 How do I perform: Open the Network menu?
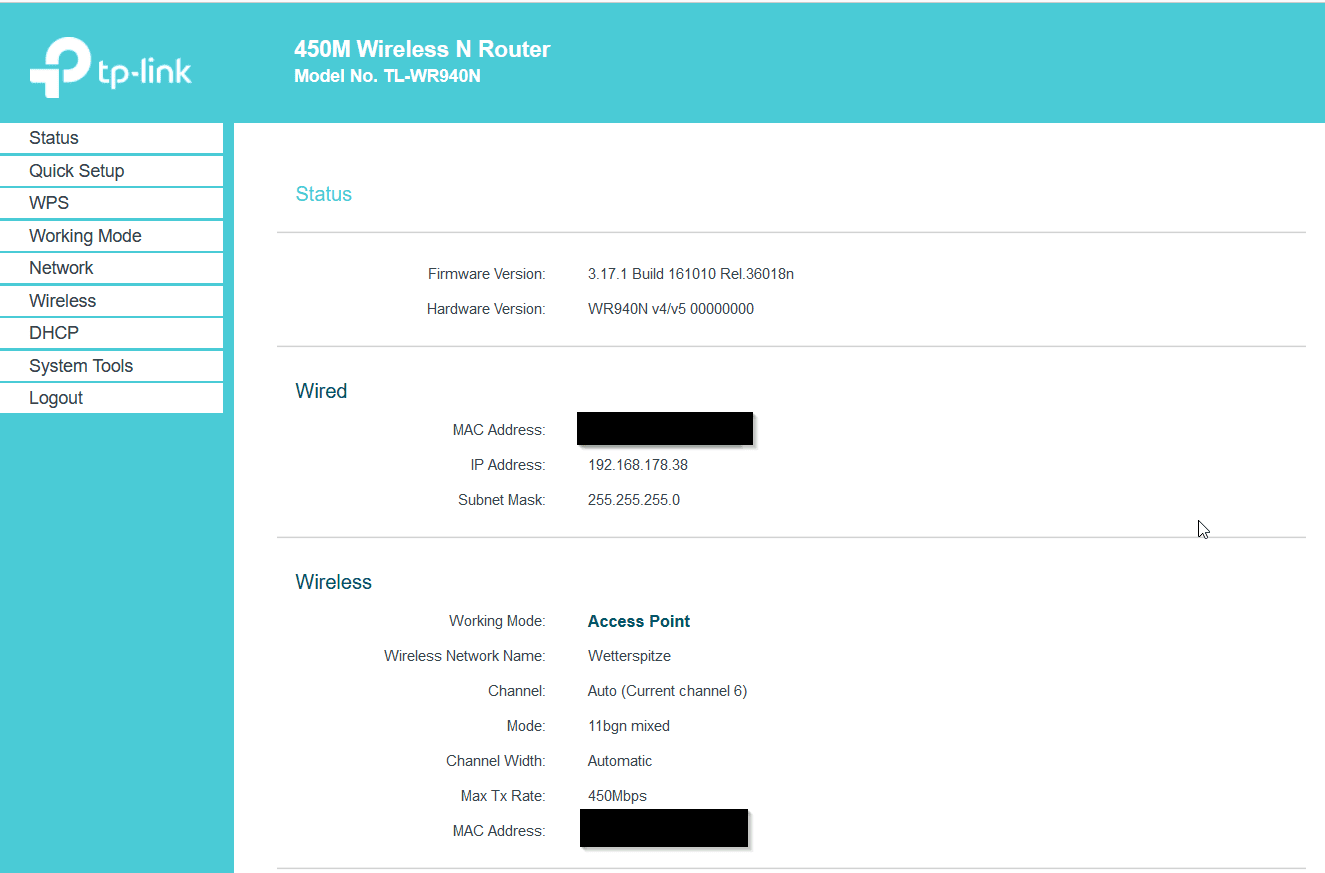click(x=111, y=268)
